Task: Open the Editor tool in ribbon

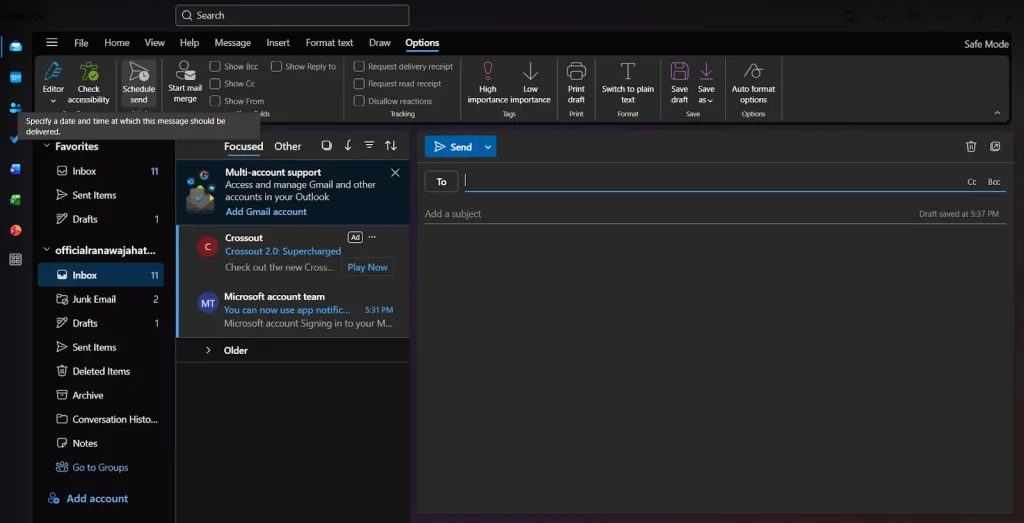Action: pyautogui.click(x=53, y=83)
